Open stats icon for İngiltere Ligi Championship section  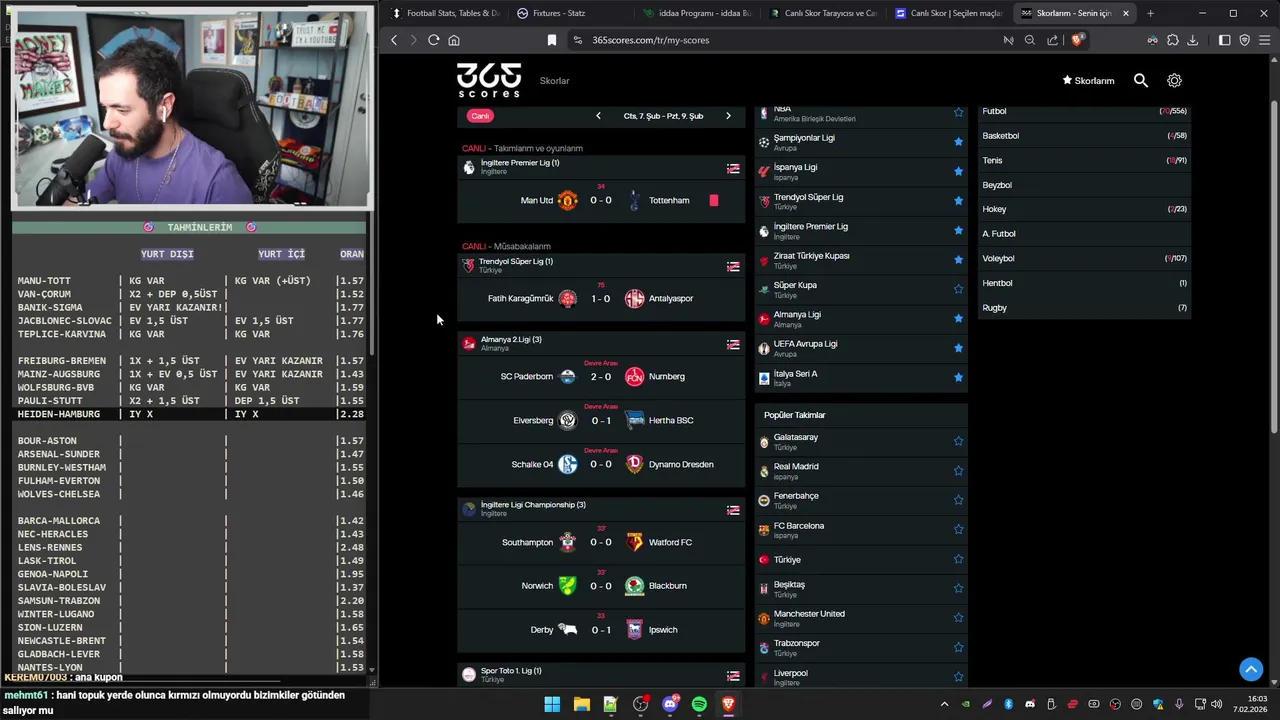[733, 510]
